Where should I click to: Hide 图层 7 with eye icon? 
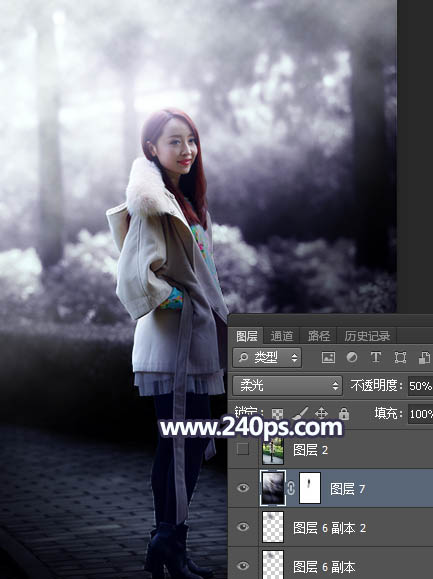coord(243,488)
